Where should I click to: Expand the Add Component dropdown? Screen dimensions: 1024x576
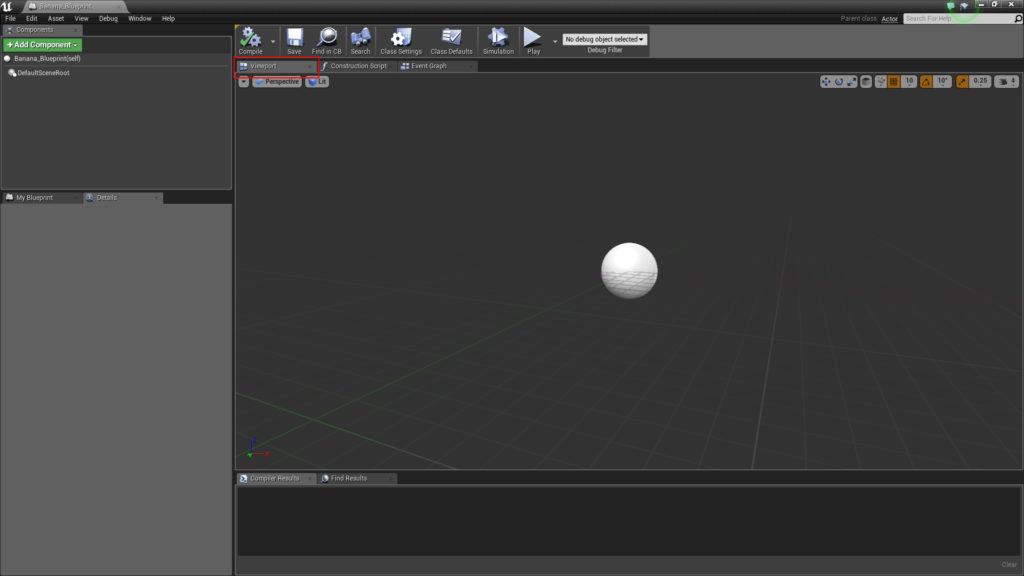[x=42, y=45]
